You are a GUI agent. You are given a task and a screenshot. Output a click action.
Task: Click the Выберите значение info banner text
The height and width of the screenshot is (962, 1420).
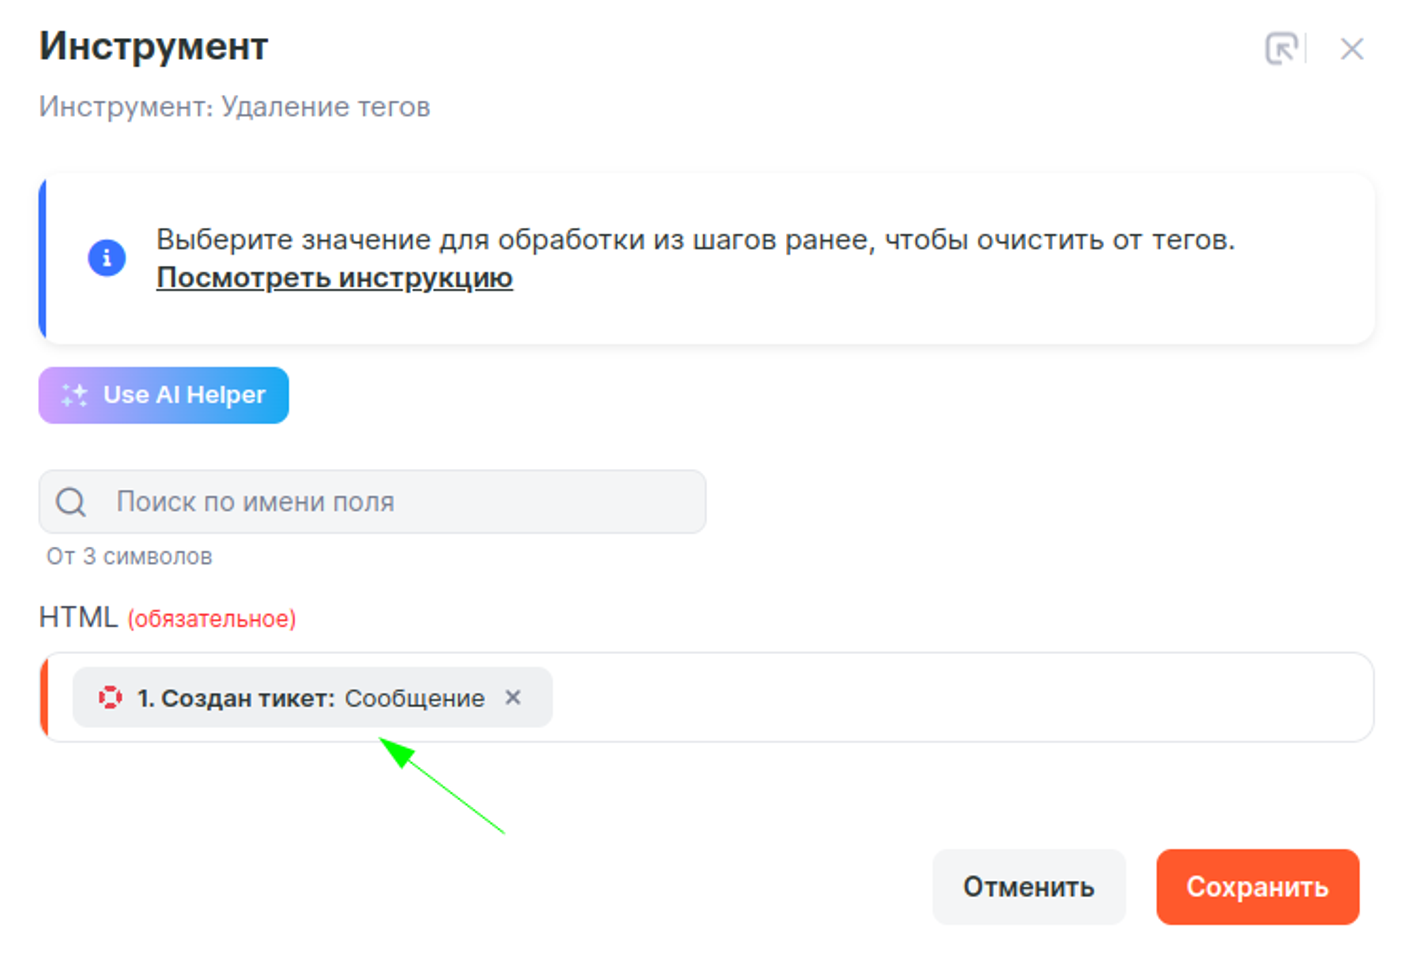695,240
